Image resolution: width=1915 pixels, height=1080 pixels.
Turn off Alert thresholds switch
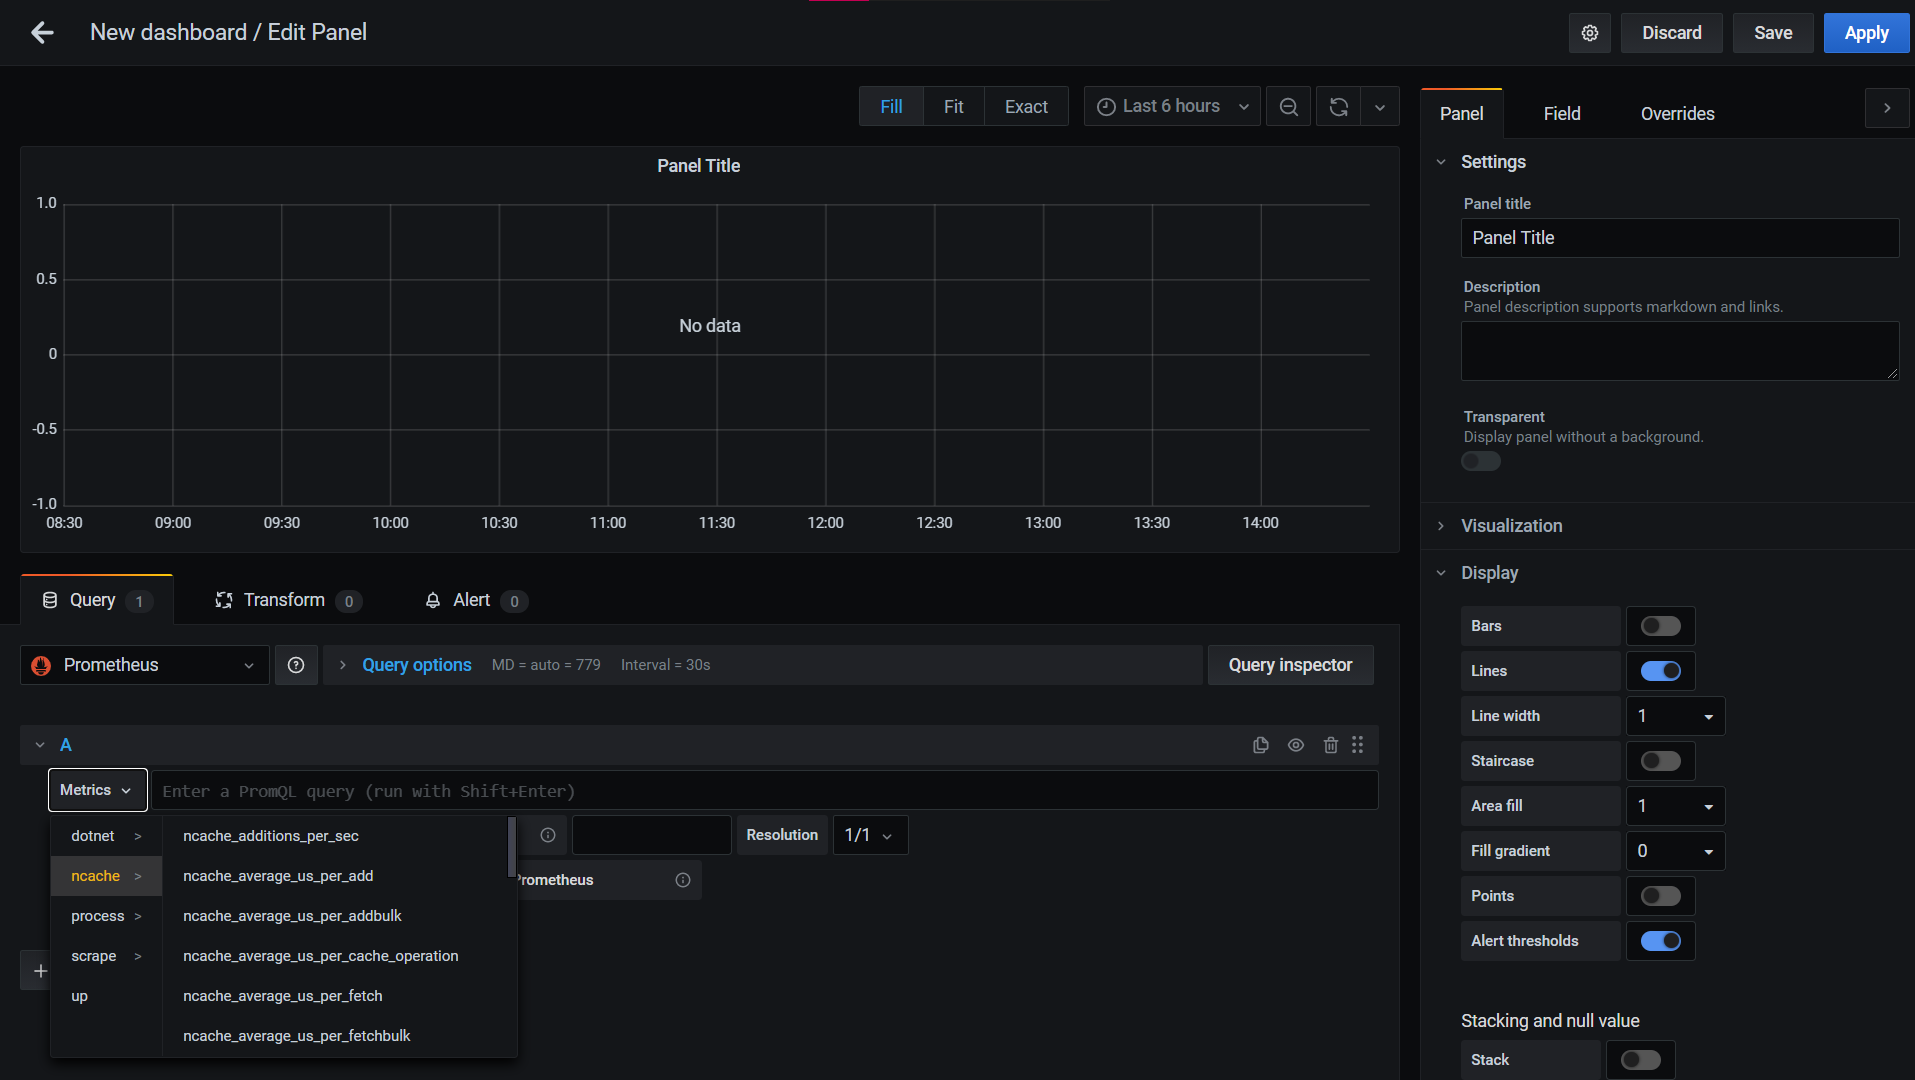(x=1661, y=941)
